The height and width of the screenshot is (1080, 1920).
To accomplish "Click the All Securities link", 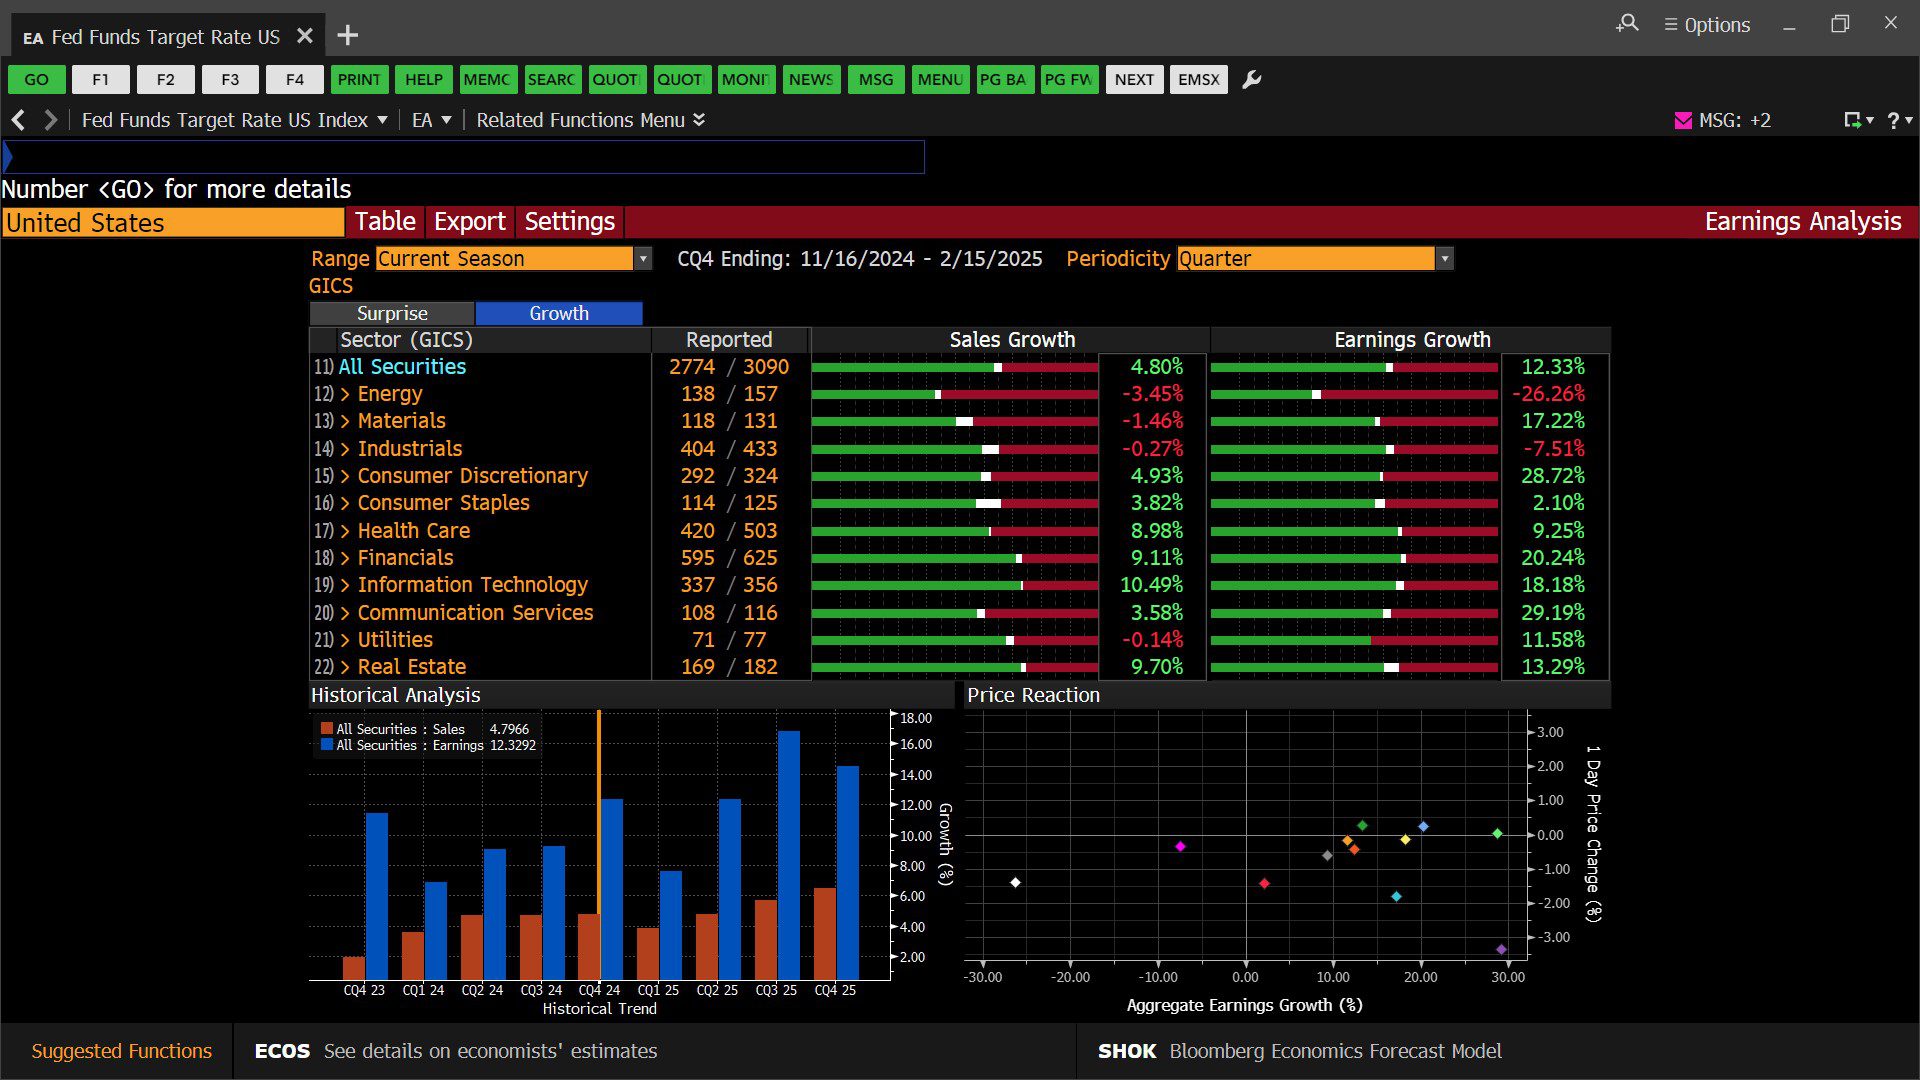I will point(402,367).
